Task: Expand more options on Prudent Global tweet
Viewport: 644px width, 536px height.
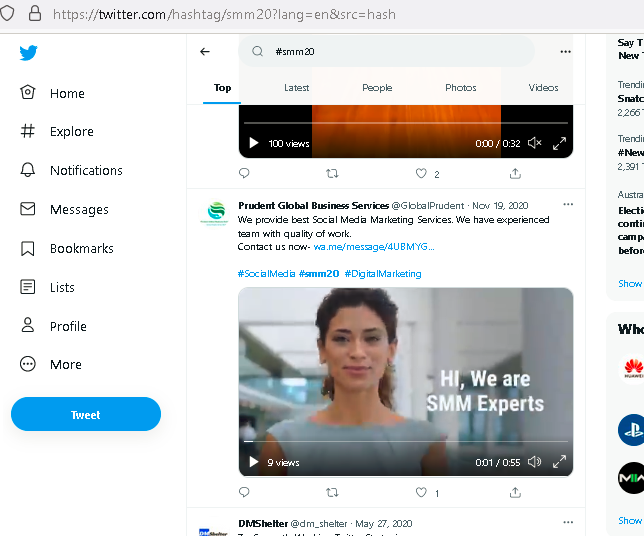Action: click(x=568, y=205)
